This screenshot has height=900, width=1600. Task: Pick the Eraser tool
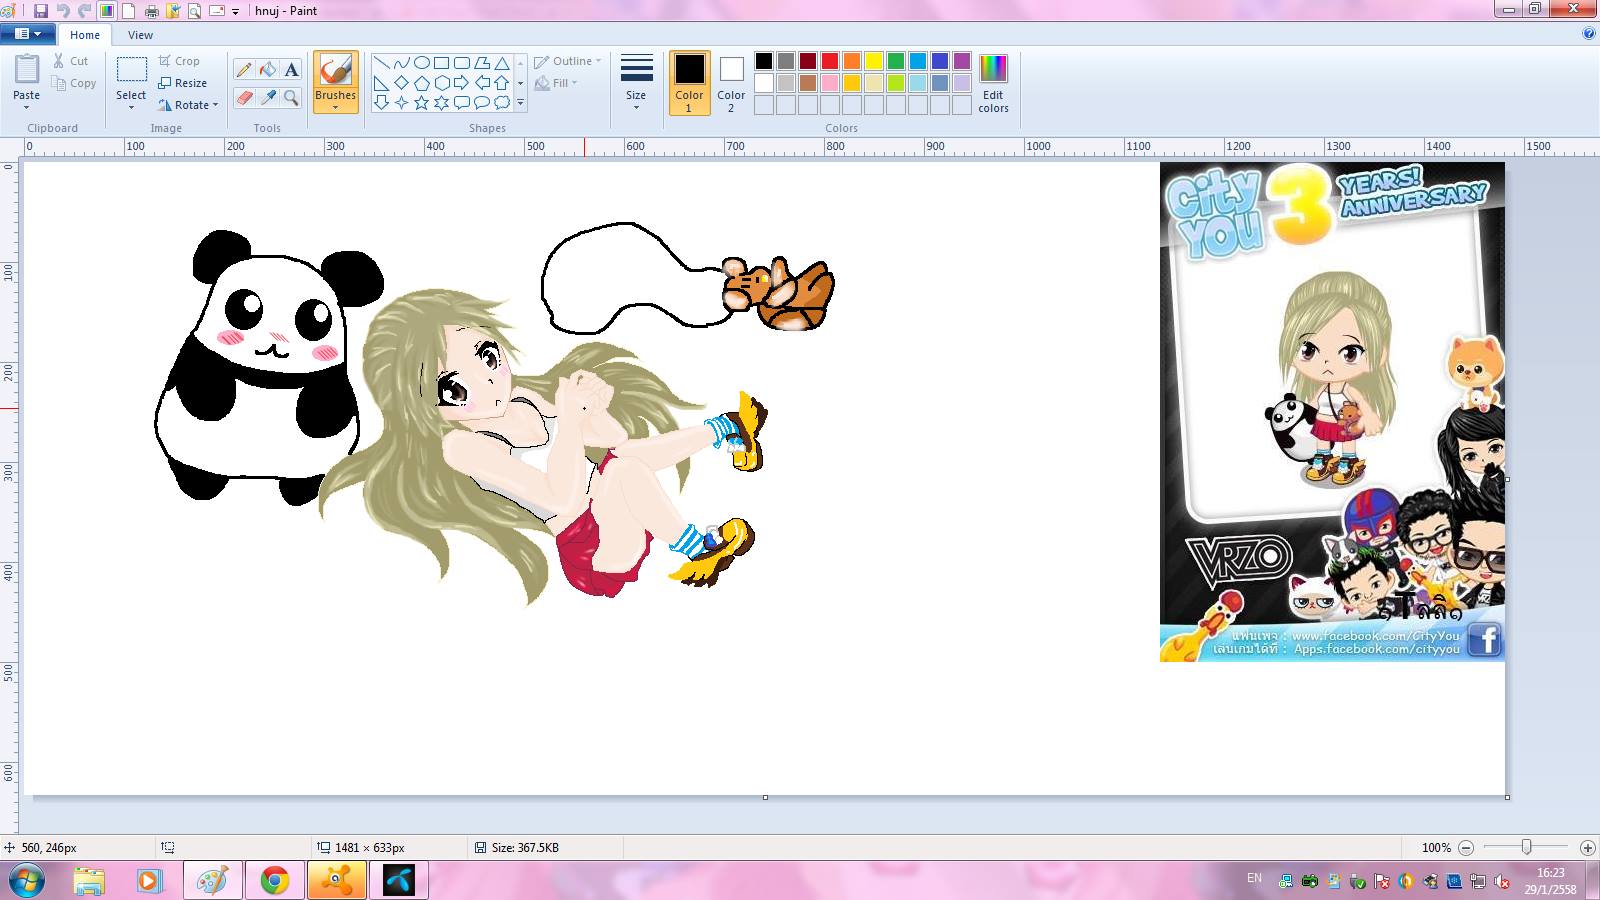243,97
